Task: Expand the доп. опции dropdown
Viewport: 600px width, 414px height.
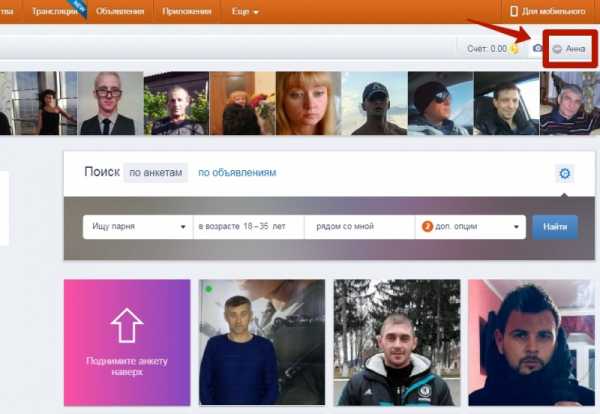Action: [470, 227]
